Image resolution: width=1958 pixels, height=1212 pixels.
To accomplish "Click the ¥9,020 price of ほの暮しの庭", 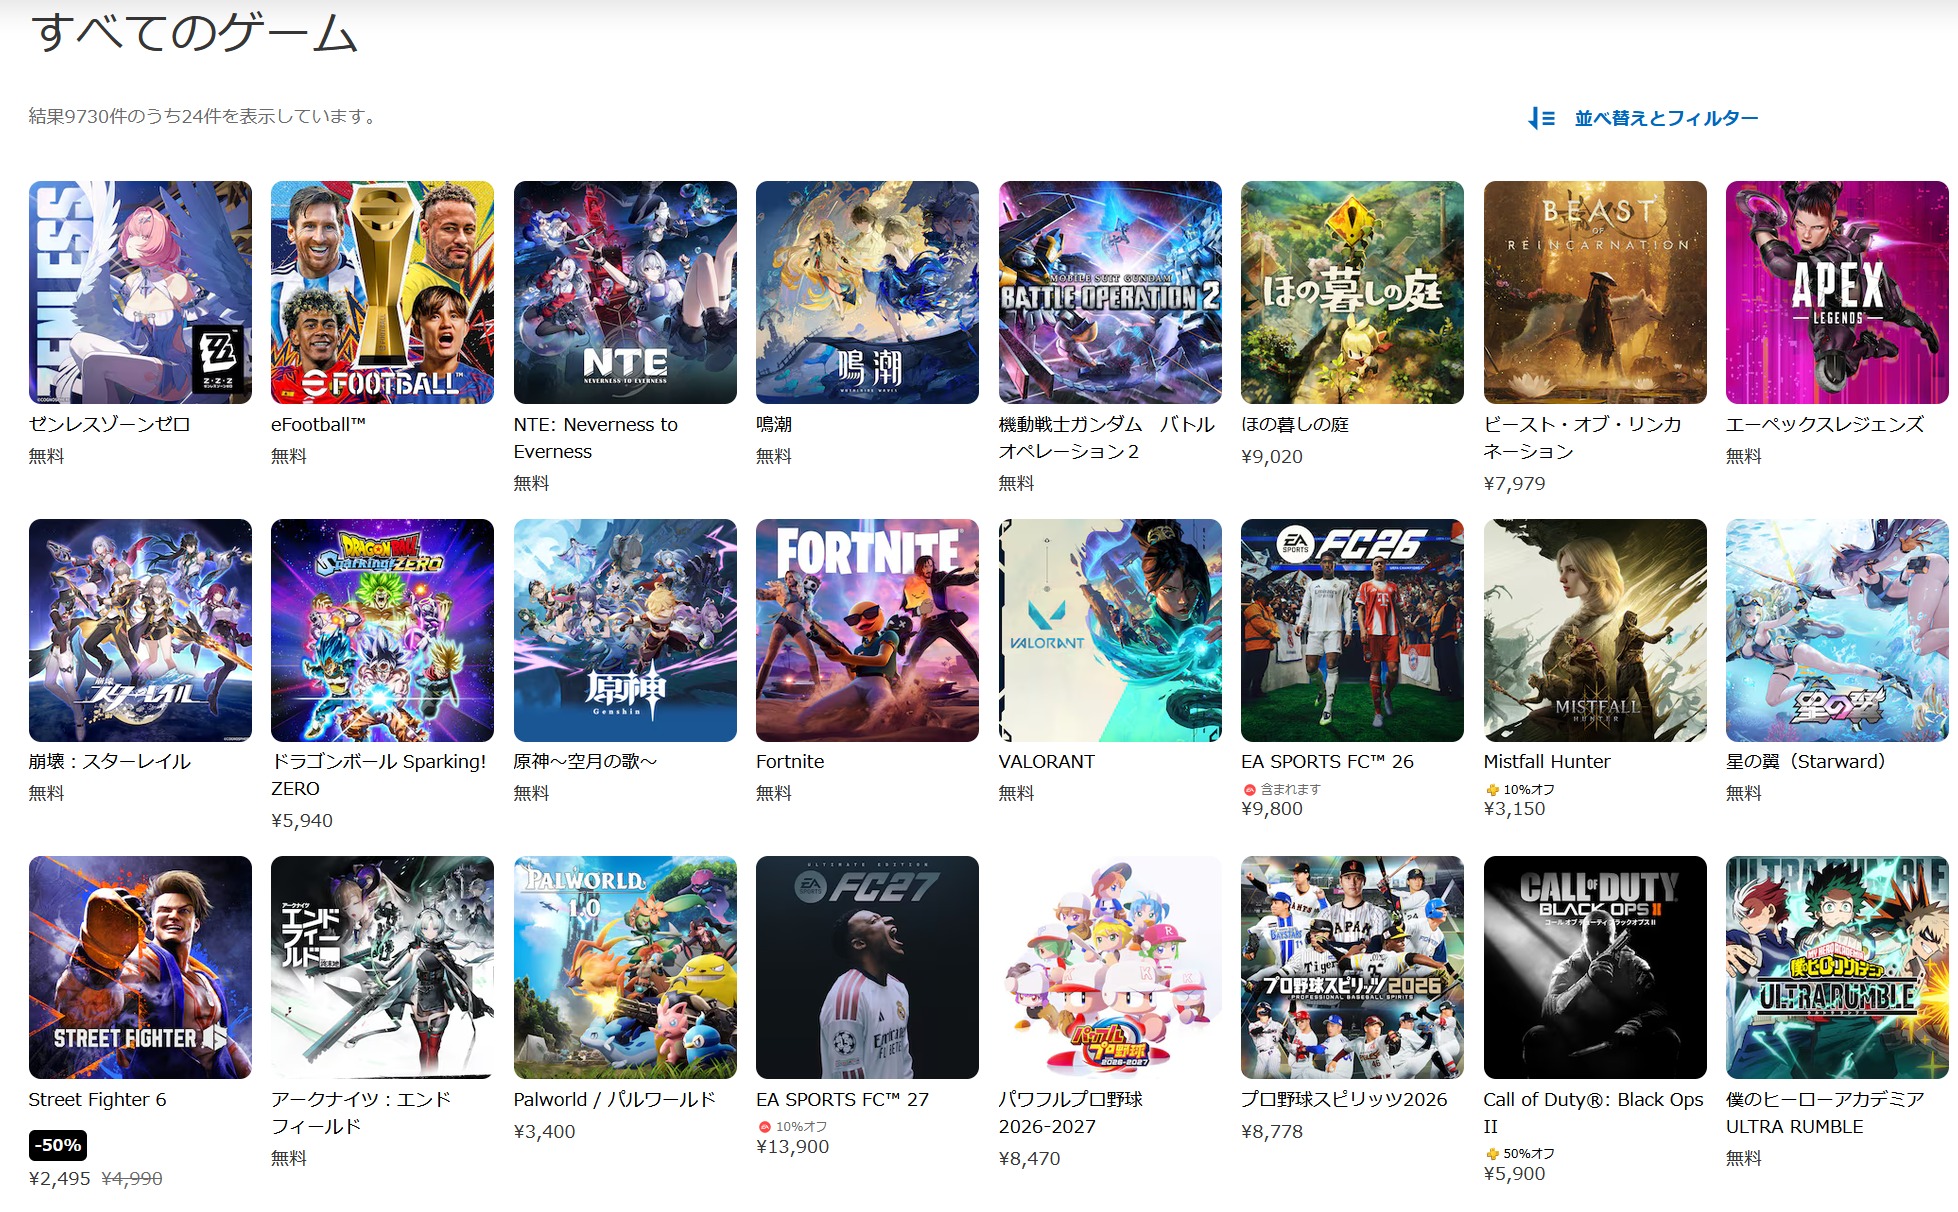I will [x=1272, y=457].
